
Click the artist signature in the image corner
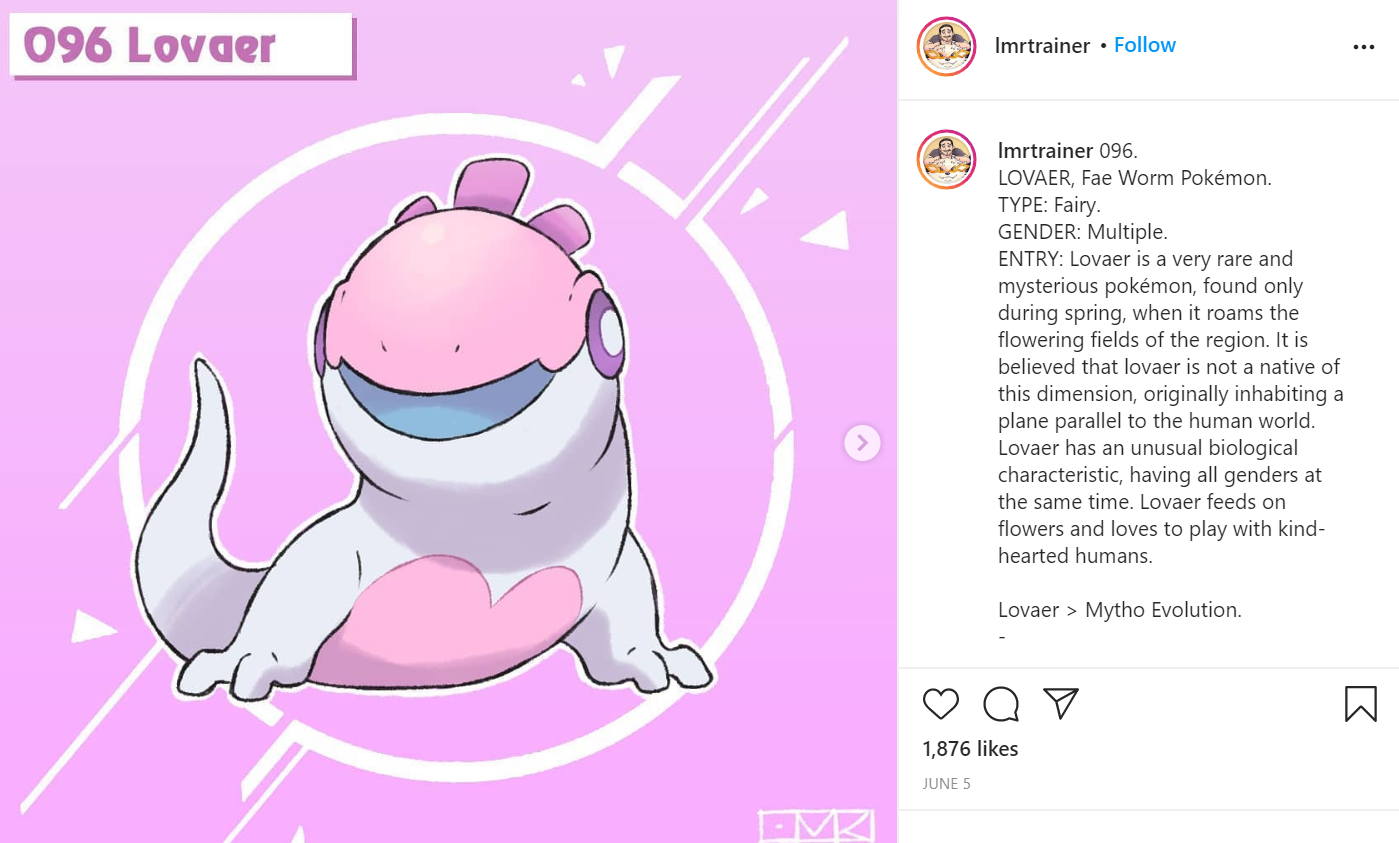tap(817, 825)
